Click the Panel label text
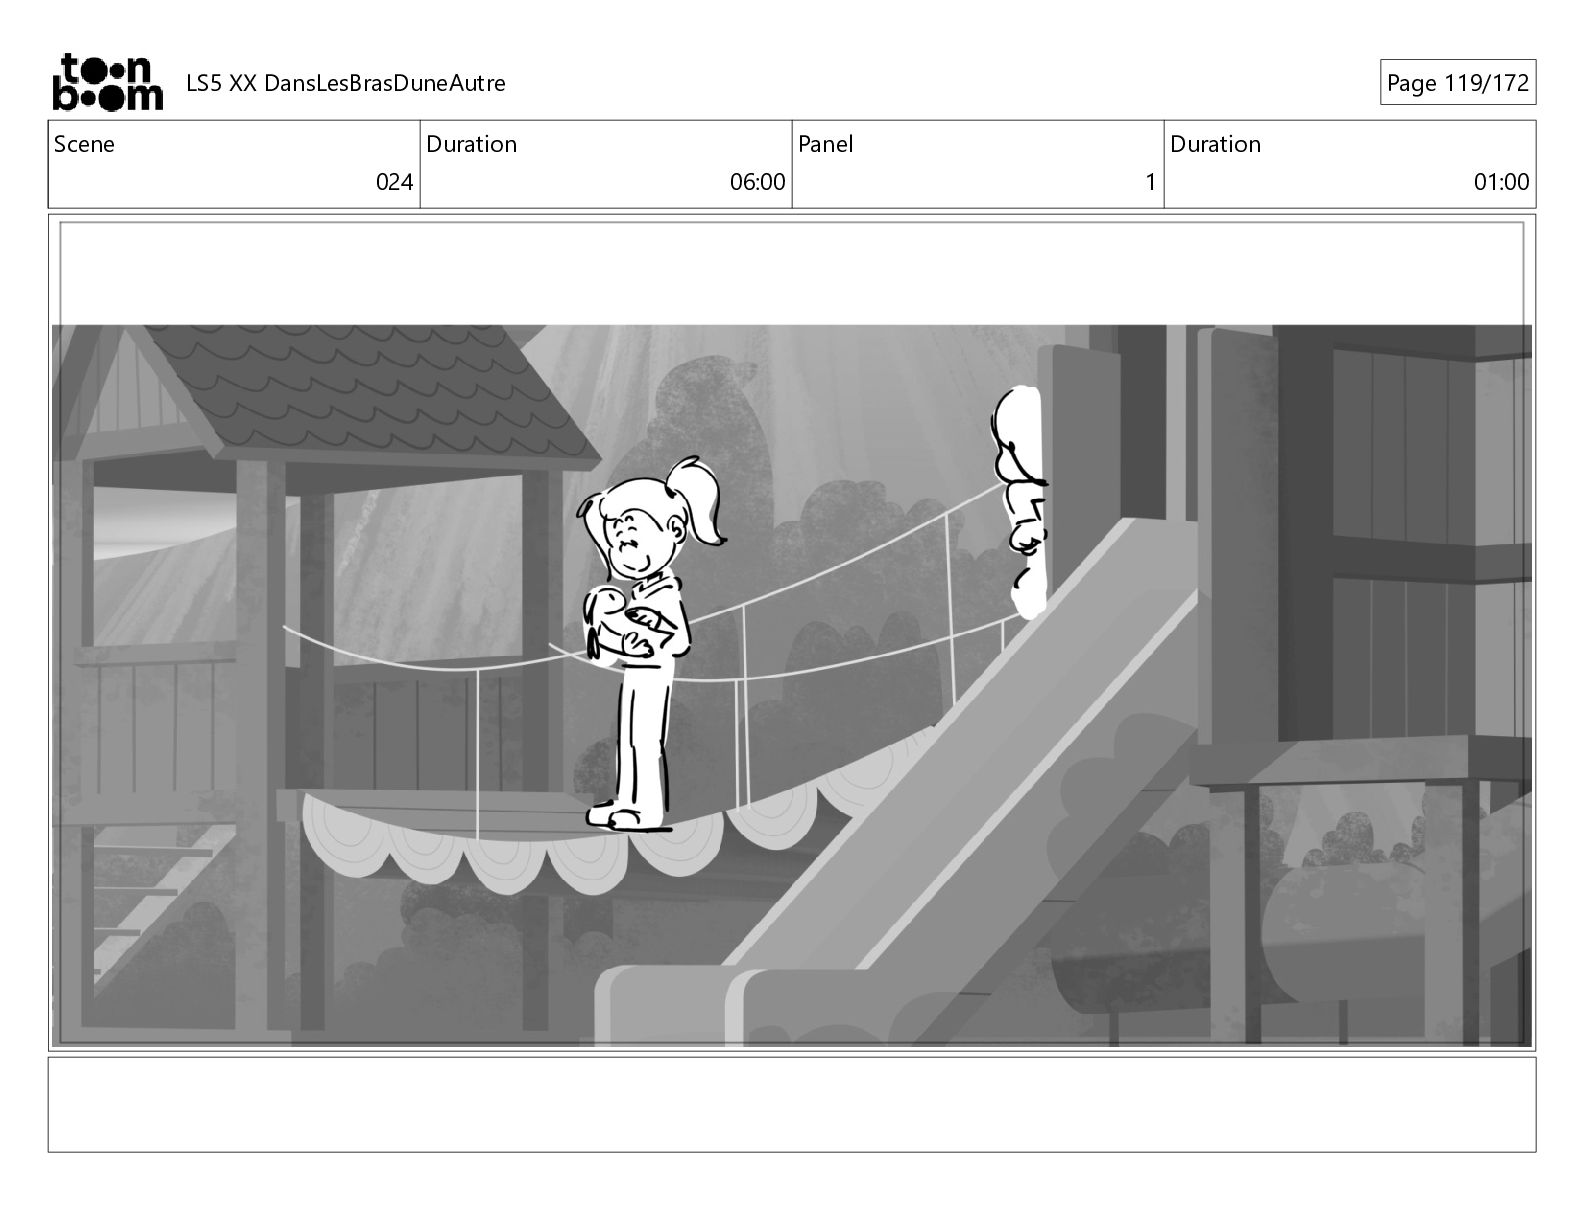Viewport: 1584px width, 1224px height. click(826, 144)
